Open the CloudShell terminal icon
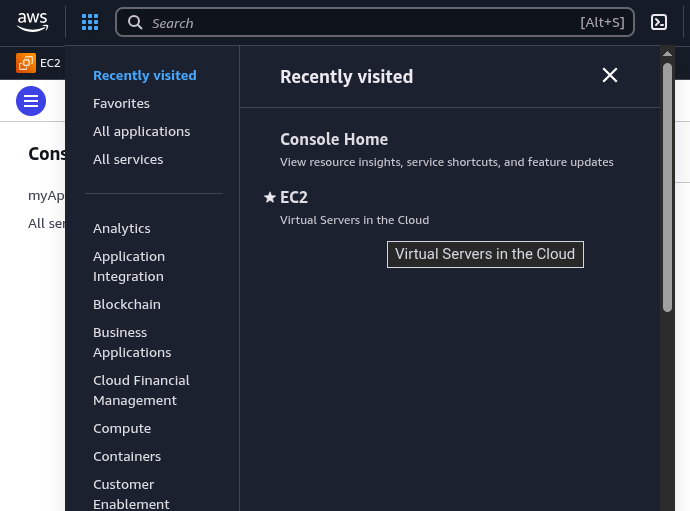 (659, 22)
